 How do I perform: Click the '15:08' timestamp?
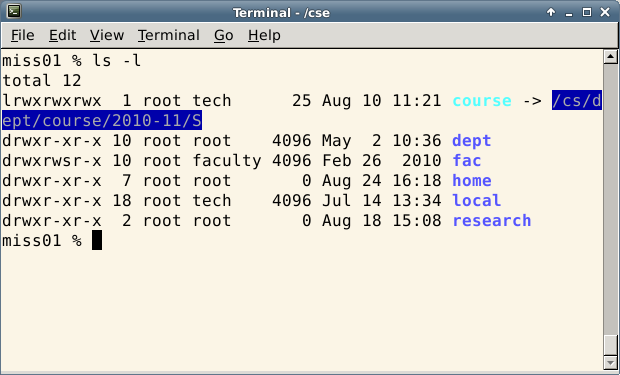click(417, 221)
